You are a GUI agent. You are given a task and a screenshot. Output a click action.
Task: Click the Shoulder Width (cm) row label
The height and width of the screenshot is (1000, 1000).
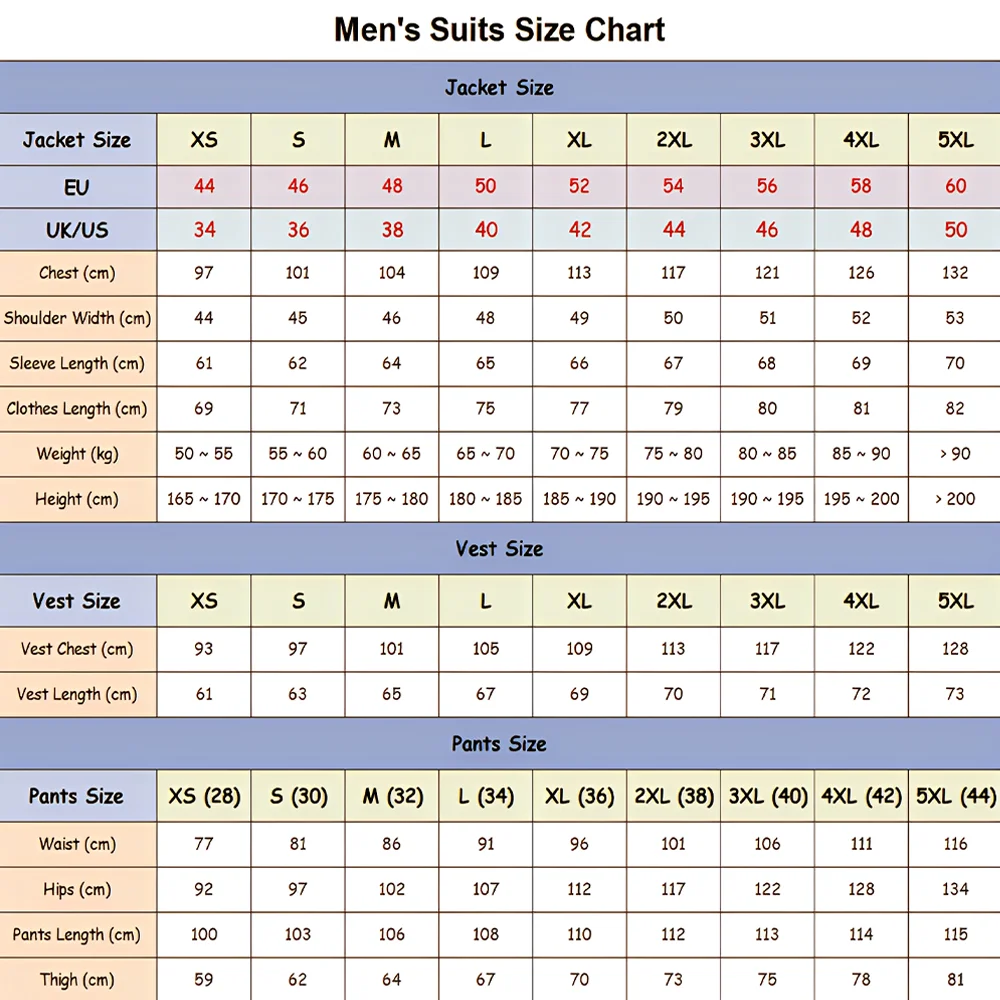[77, 318]
